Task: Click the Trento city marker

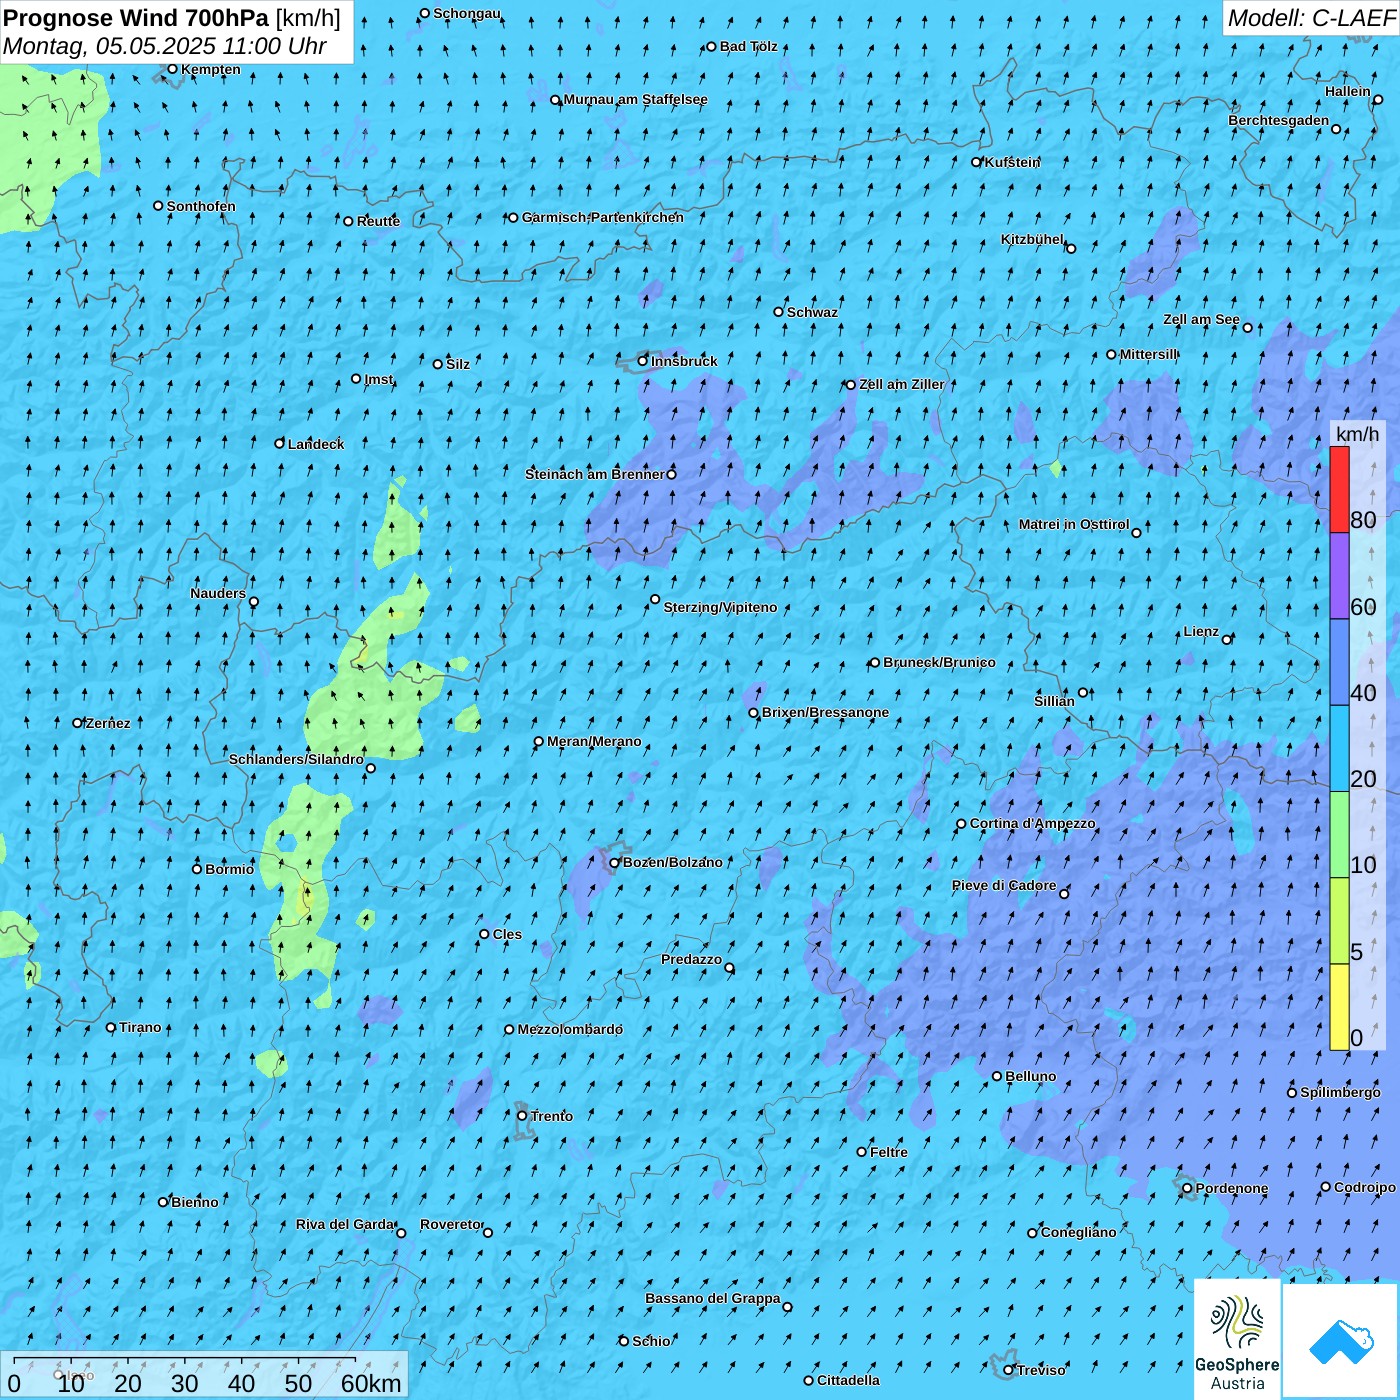Action: [x=522, y=1116]
